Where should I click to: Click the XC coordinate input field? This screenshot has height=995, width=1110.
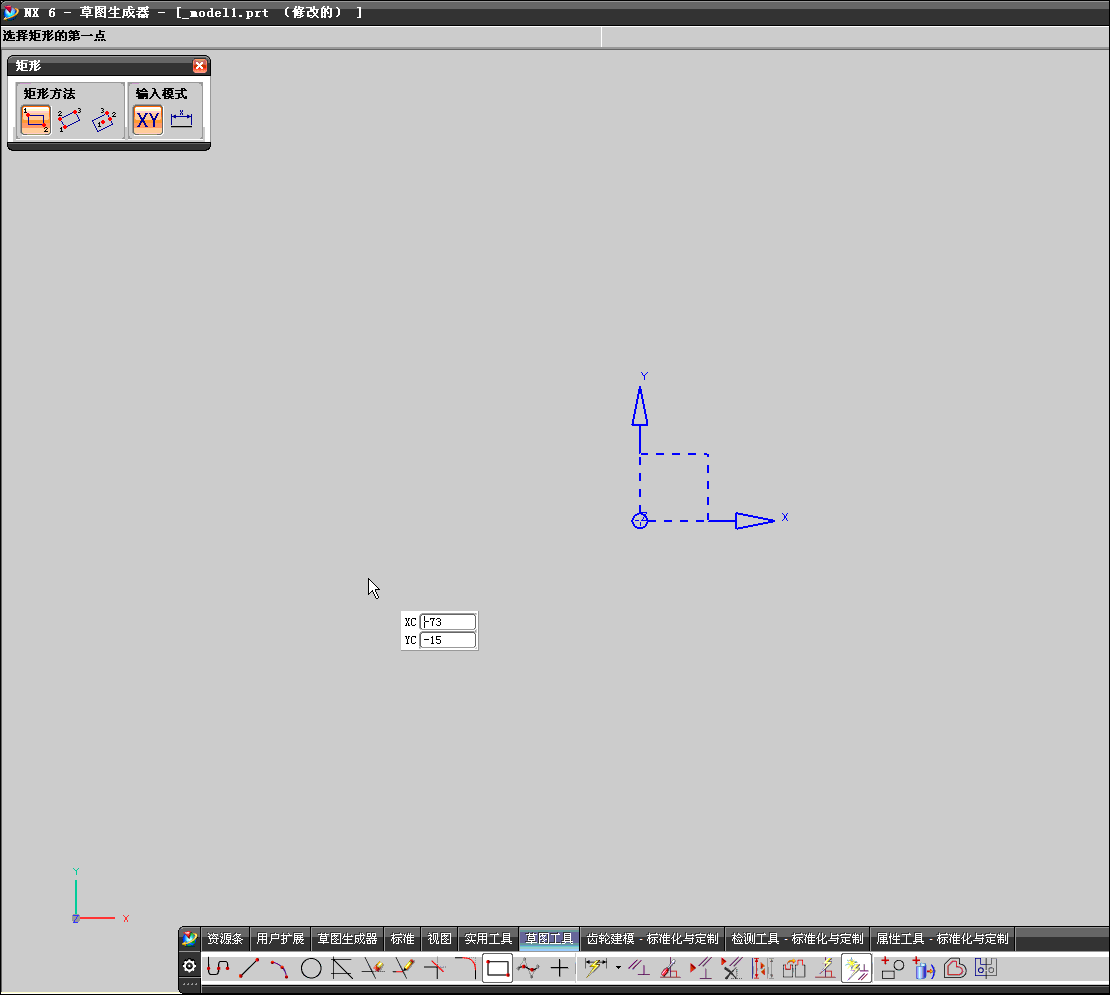click(x=448, y=621)
